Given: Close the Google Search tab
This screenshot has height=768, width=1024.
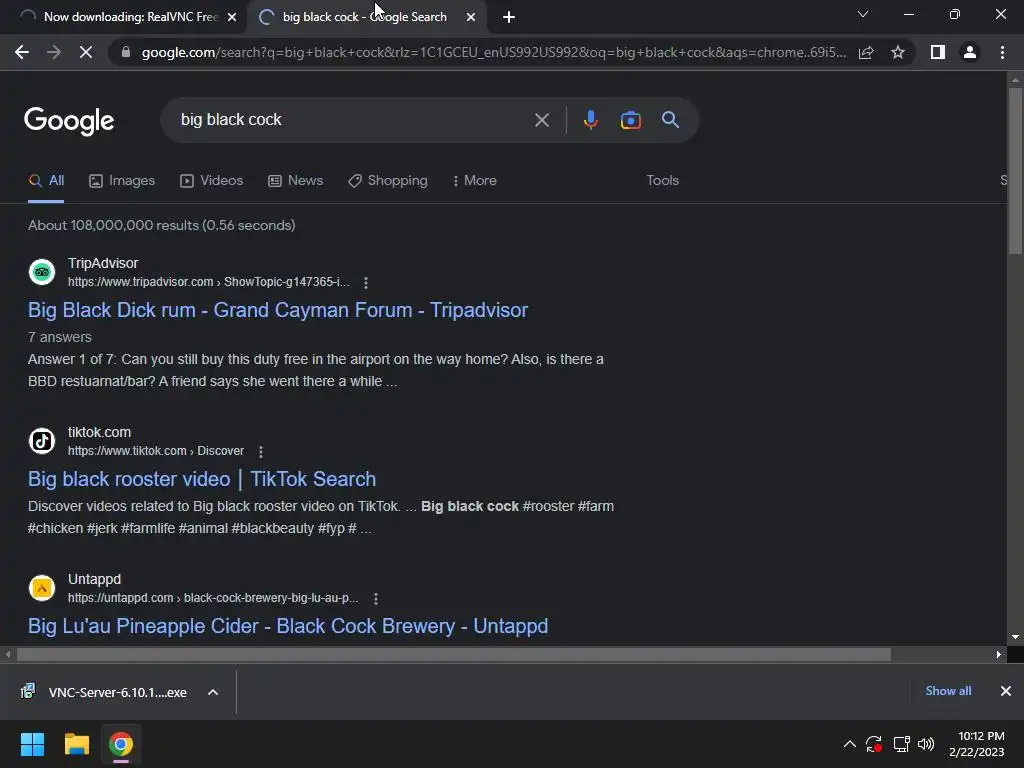Looking at the screenshot, I should click(471, 17).
